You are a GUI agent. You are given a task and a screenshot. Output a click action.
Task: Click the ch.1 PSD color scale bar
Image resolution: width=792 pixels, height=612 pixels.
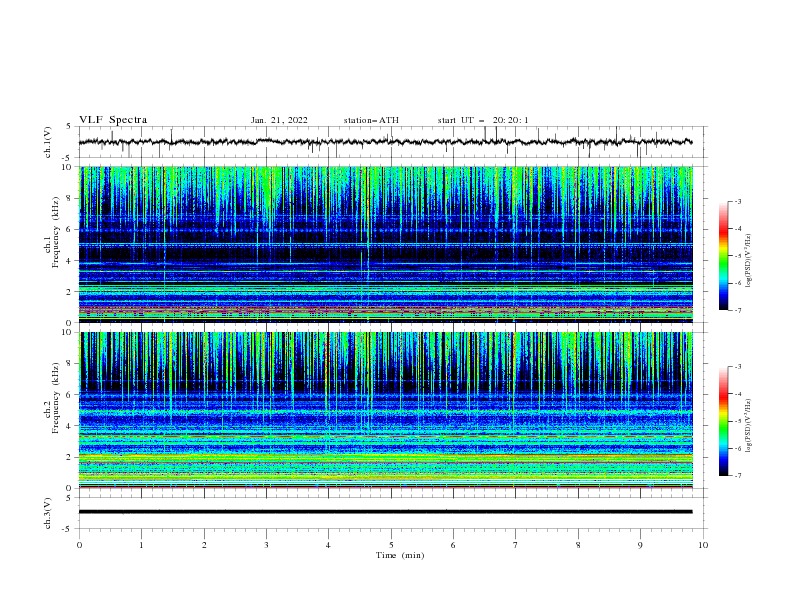(723, 256)
